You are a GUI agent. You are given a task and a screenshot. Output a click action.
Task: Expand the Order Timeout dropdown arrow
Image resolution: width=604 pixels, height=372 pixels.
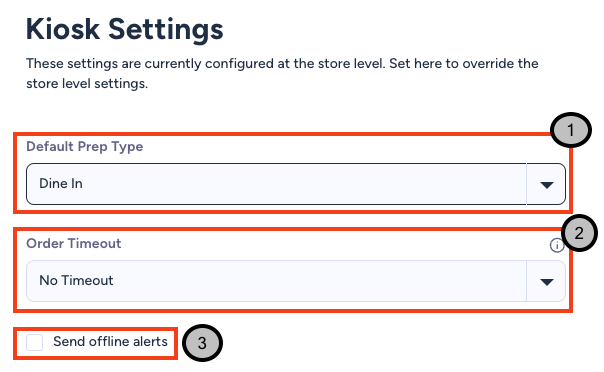coord(547,282)
